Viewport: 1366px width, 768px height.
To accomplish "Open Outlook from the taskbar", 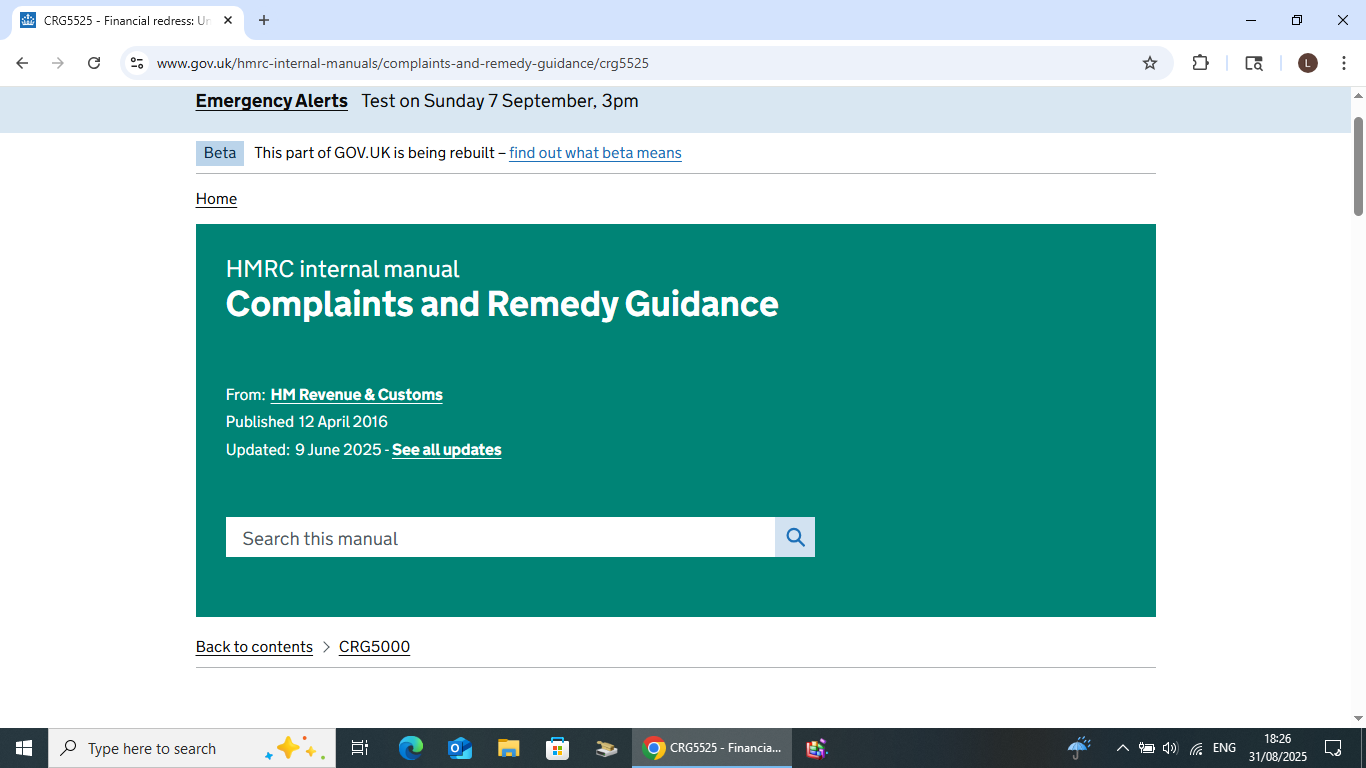I will tap(459, 748).
